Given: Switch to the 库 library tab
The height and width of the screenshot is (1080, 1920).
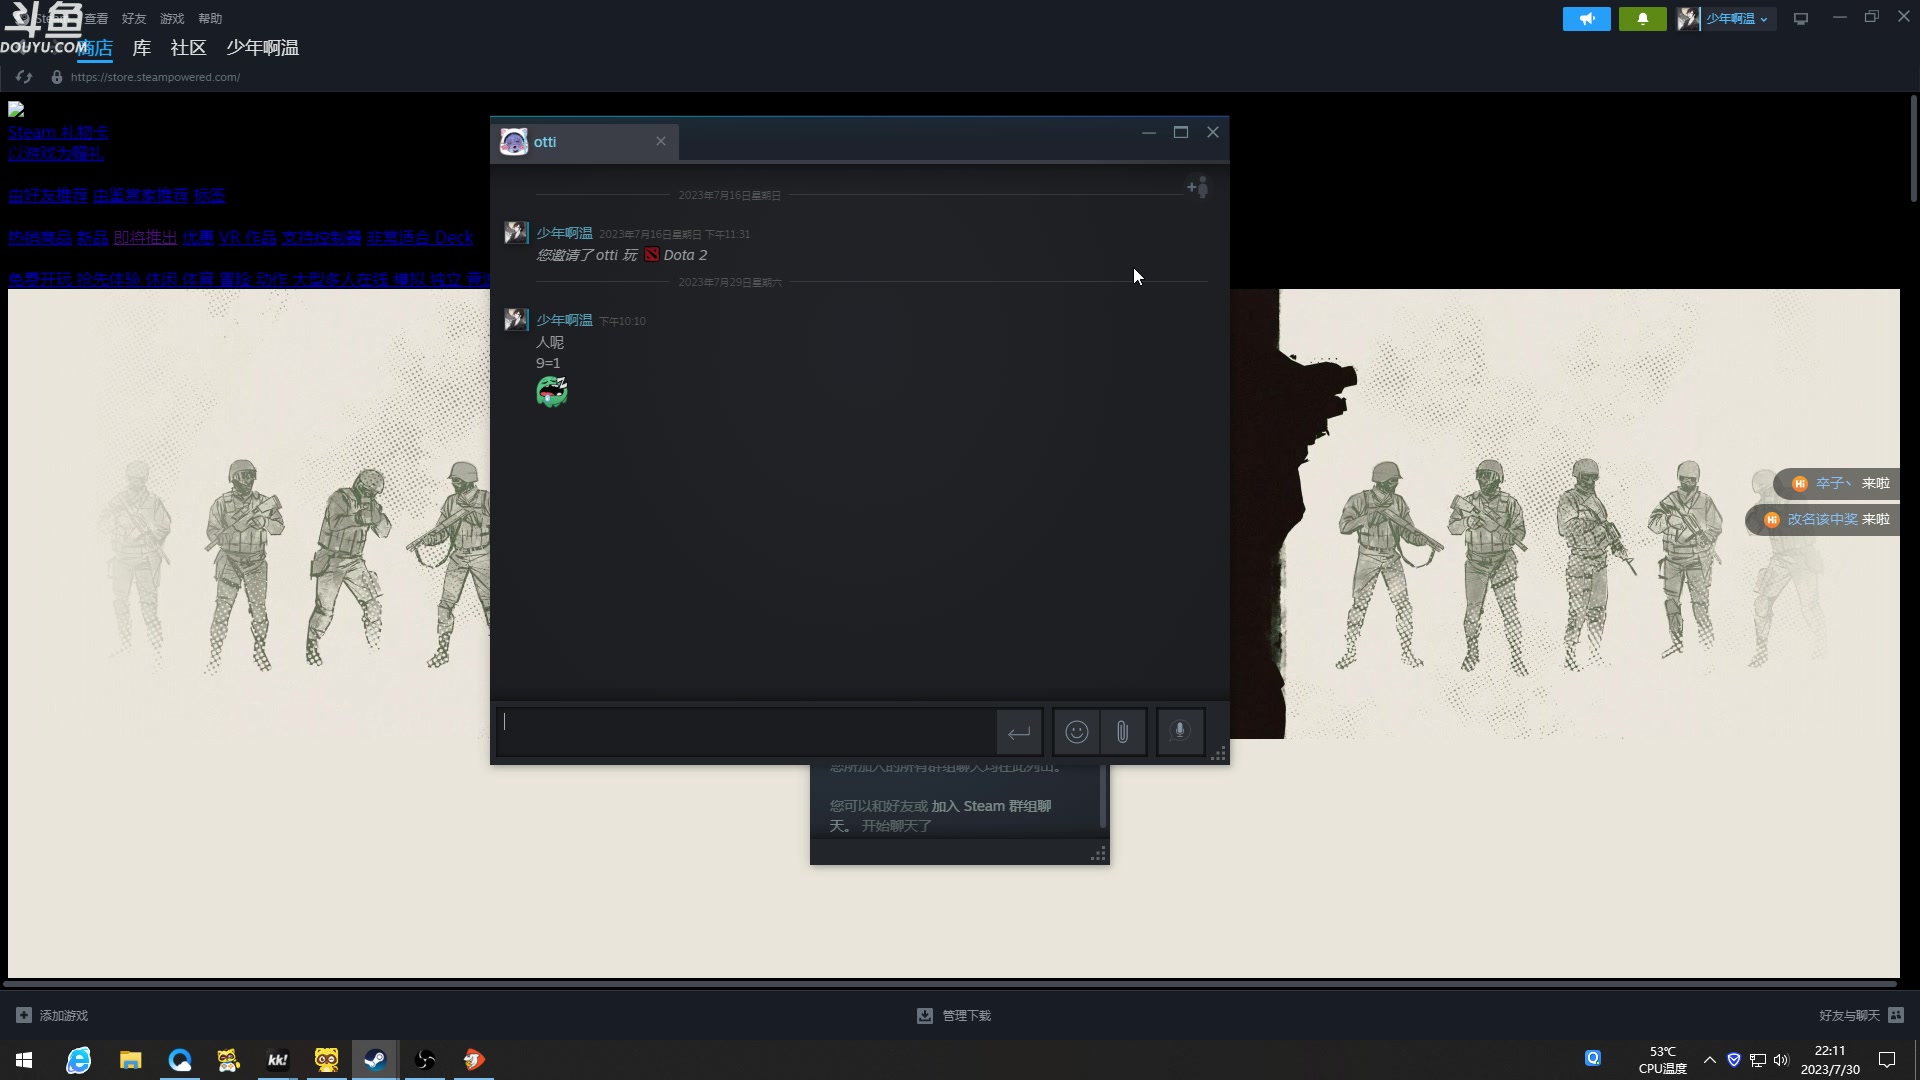Looking at the screenshot, I should 141,48.
